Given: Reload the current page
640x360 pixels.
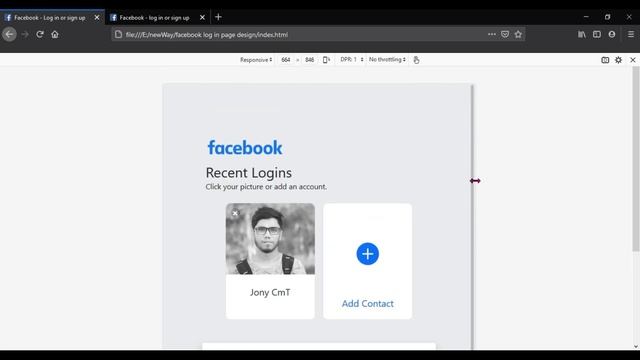Looking at the screenshot, I should point(40,34).
